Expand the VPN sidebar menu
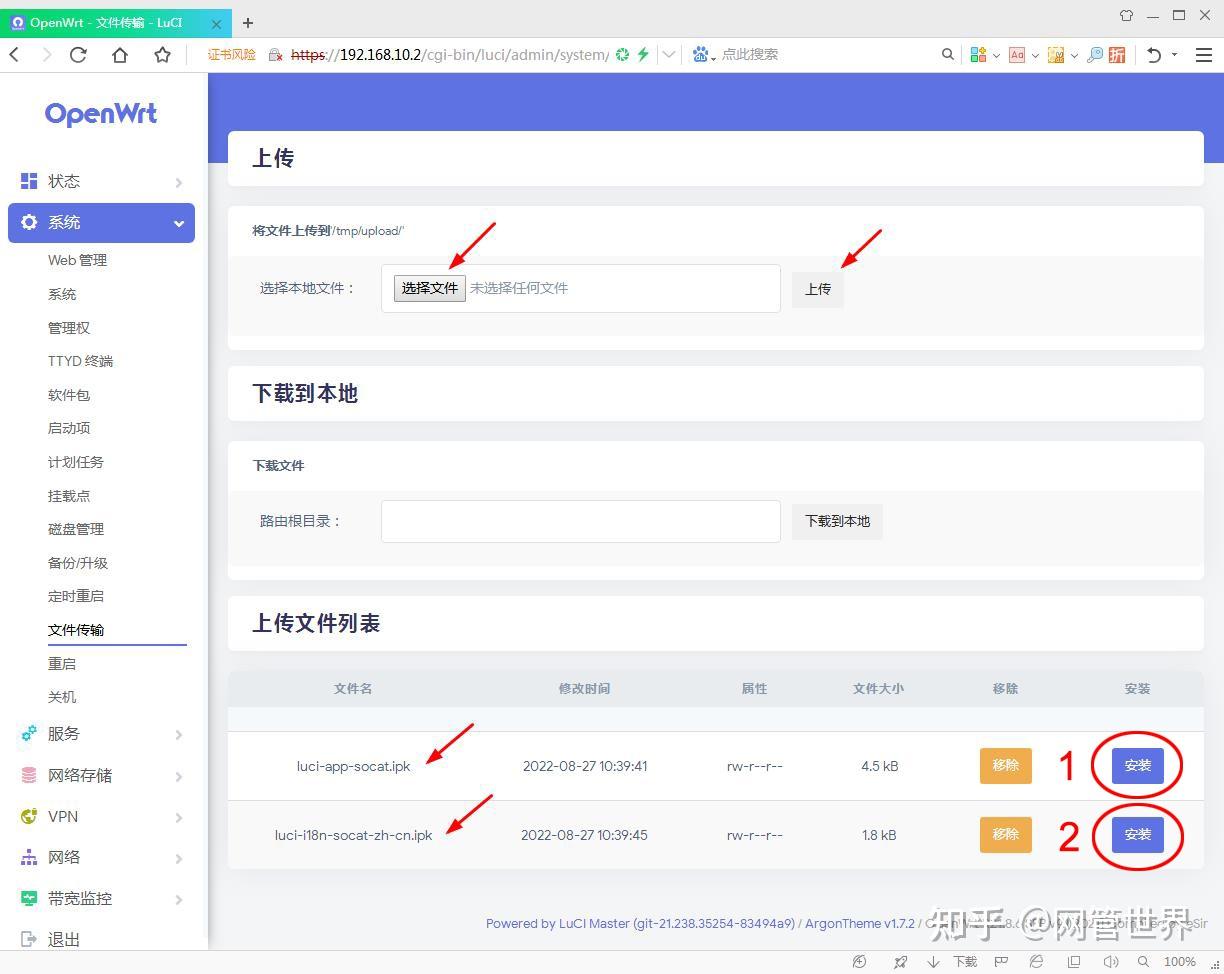 (101, 817)
